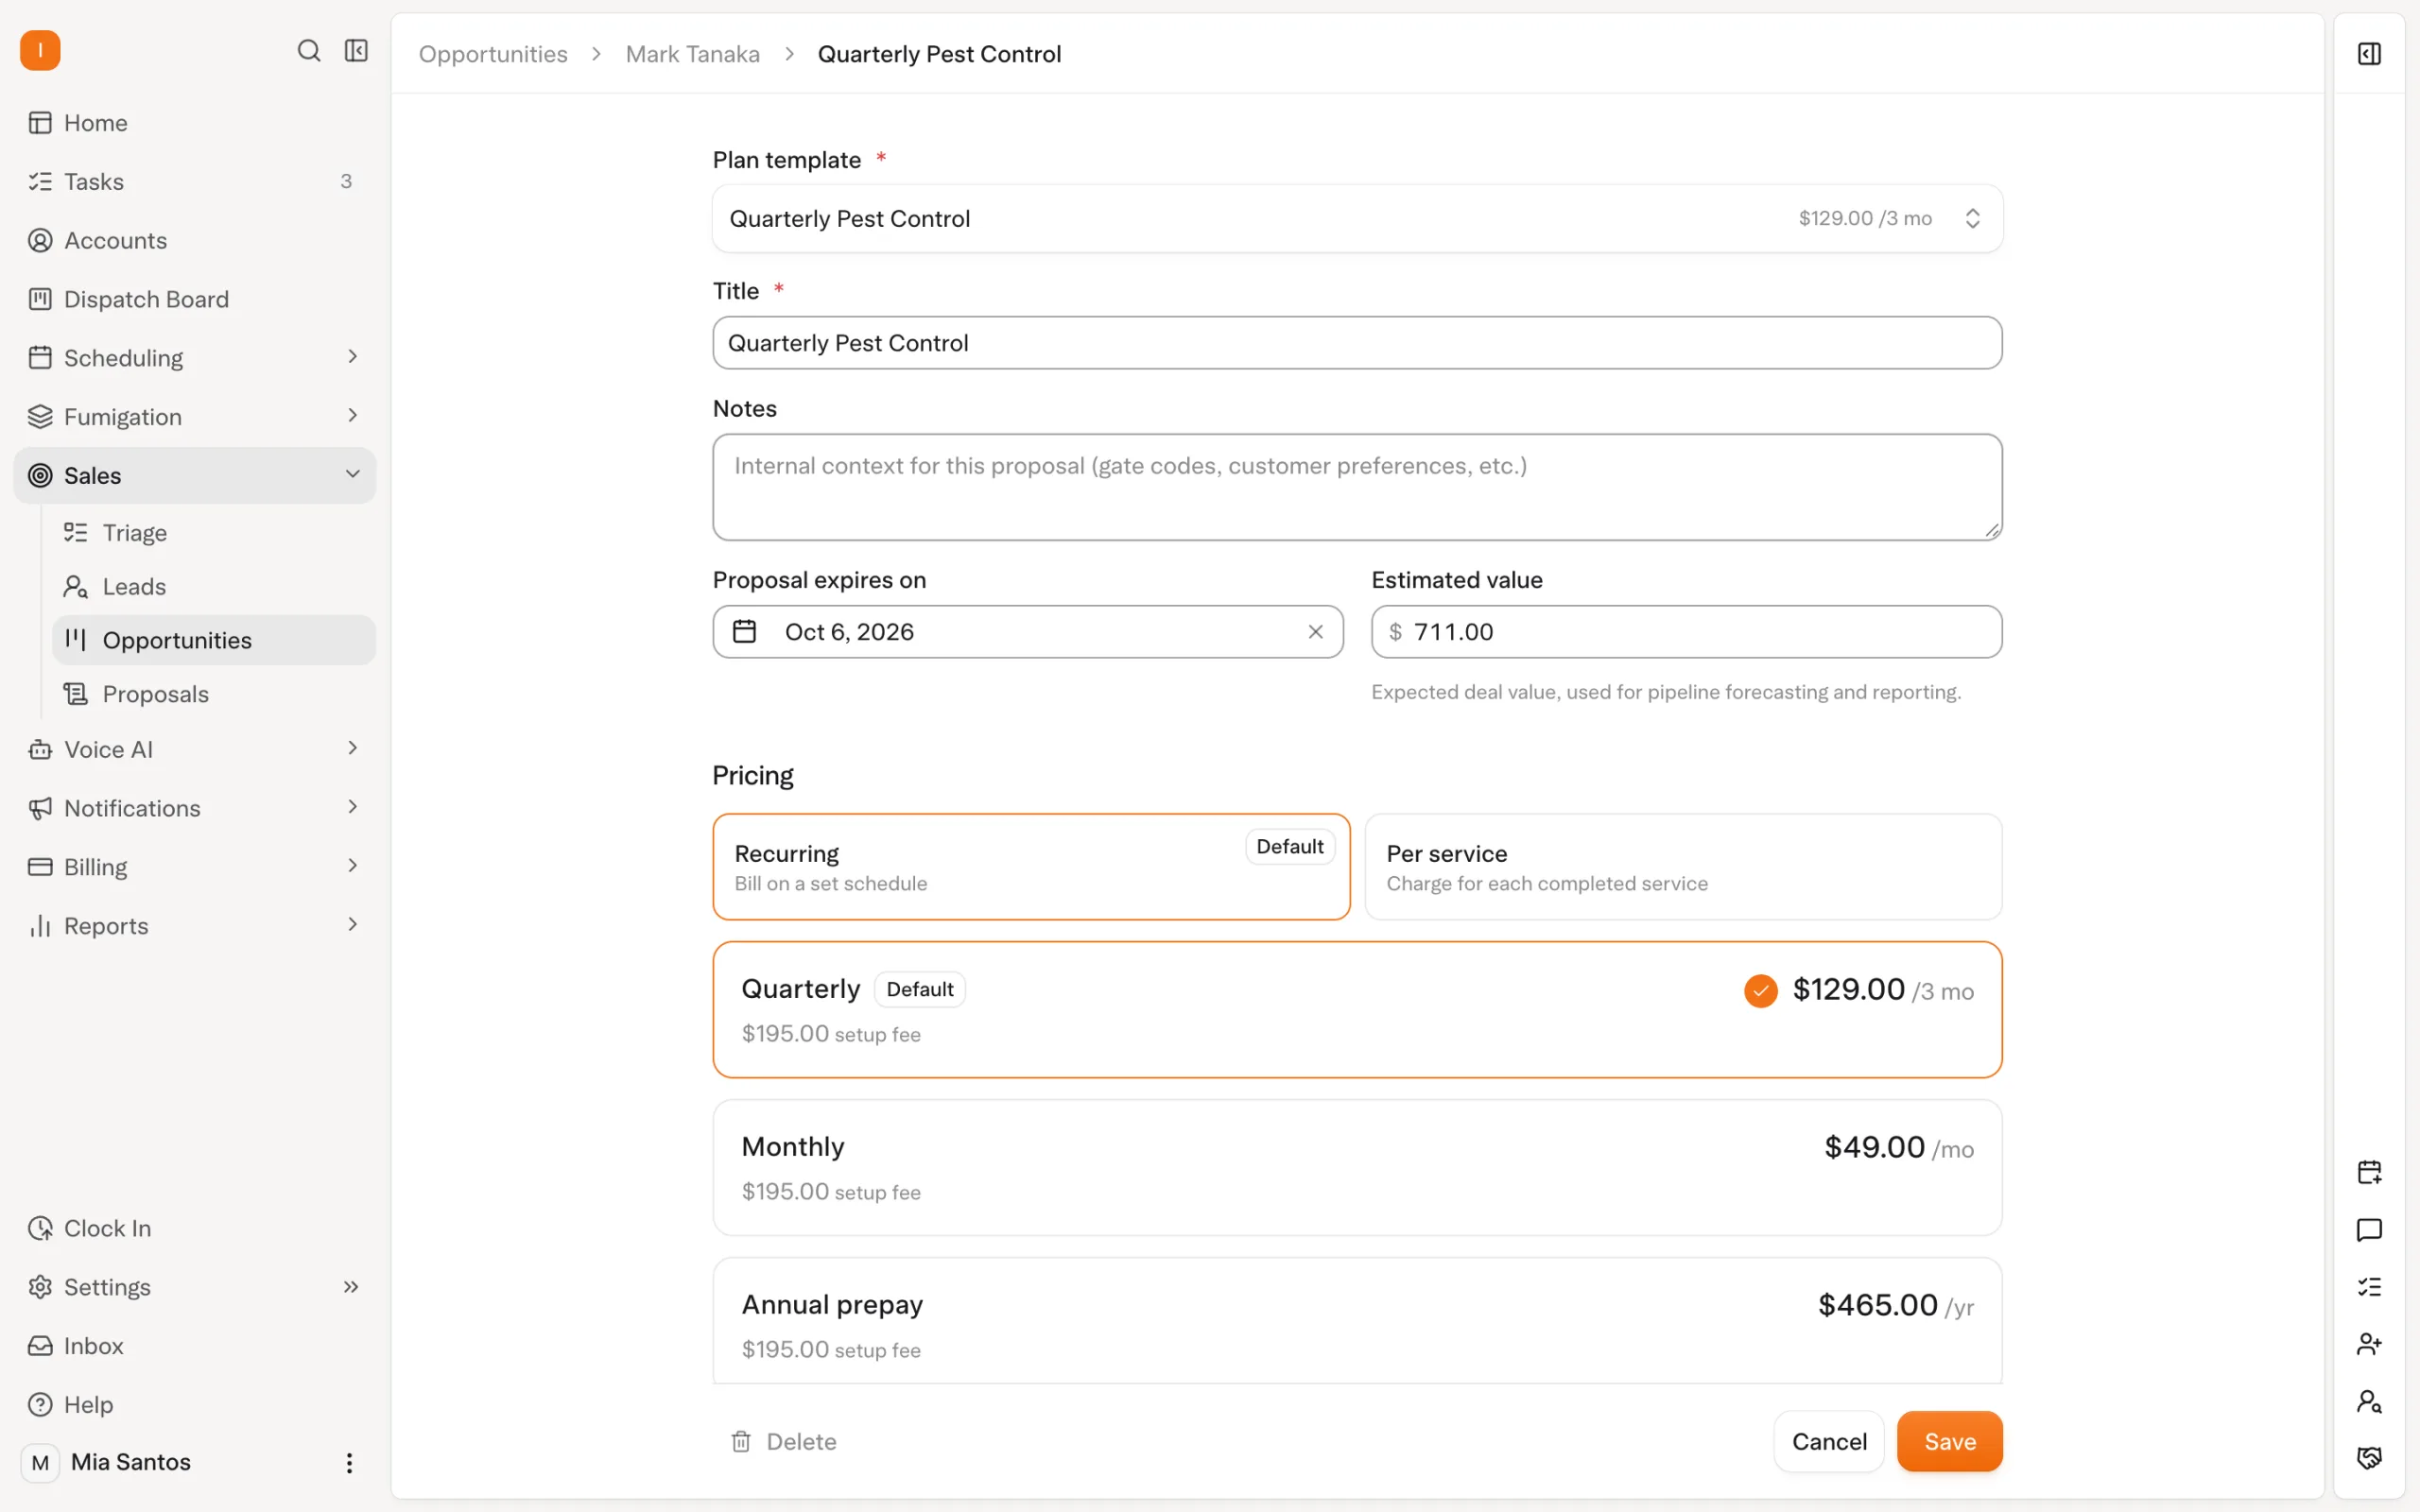Screen dimensions: 2420x1512
Task: Click the Save button
Action: click(1949, 1441)
